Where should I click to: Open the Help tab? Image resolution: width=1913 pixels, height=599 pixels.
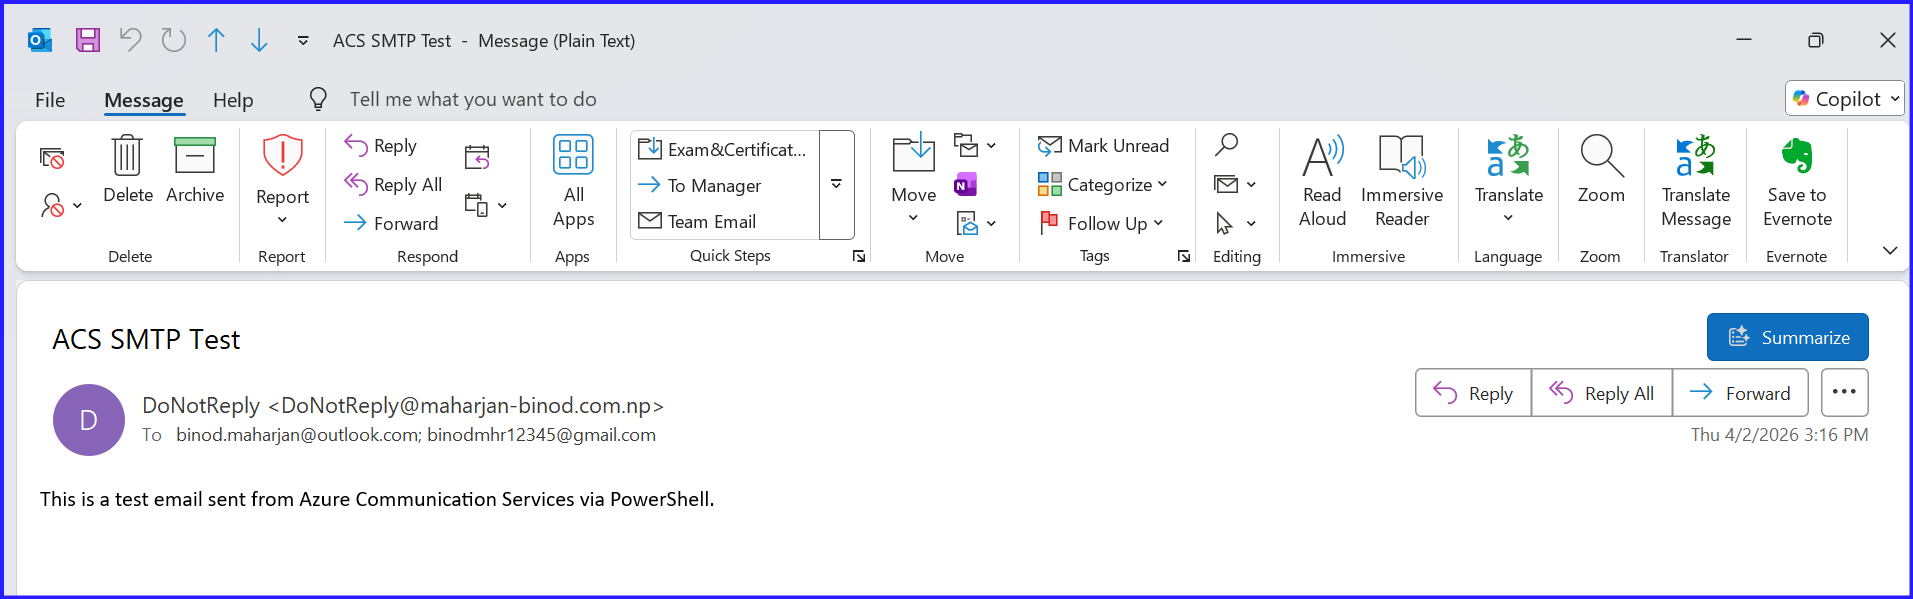click(x=233, y=100)
